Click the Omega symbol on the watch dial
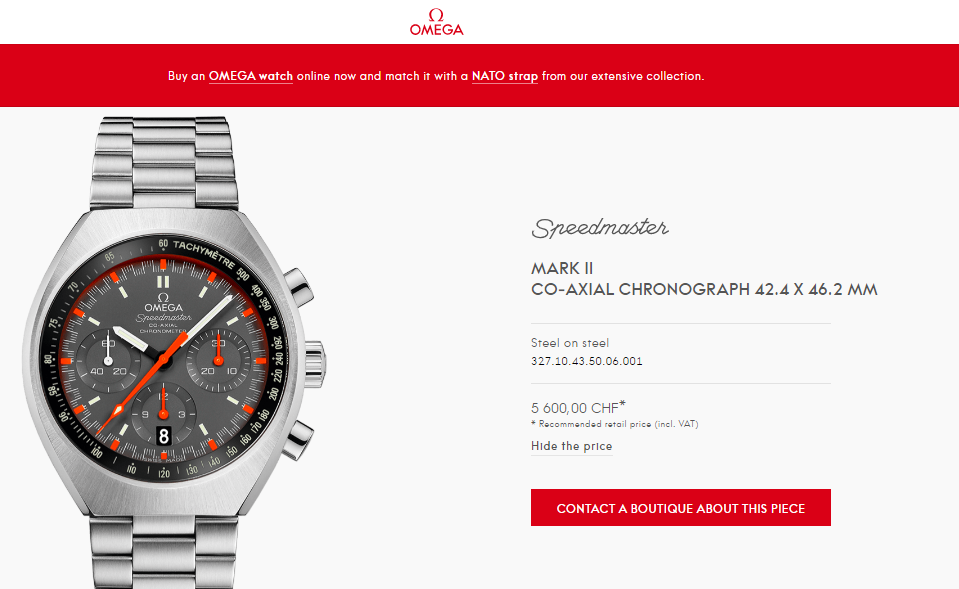 [163, 297]
